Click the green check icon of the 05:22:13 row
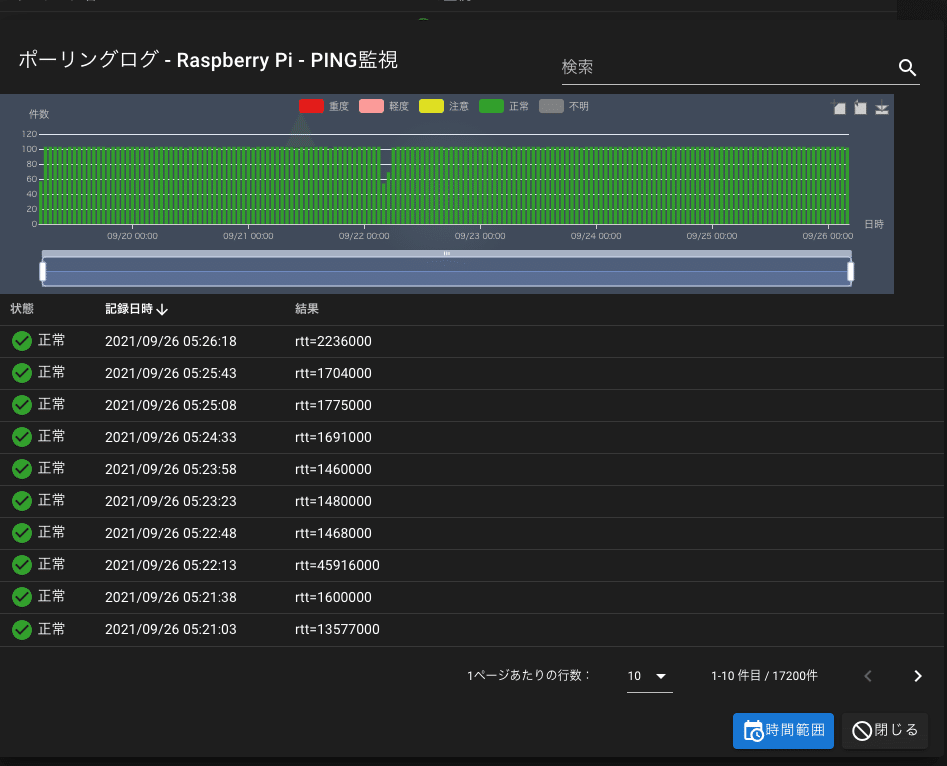 [x=22, y=565]
